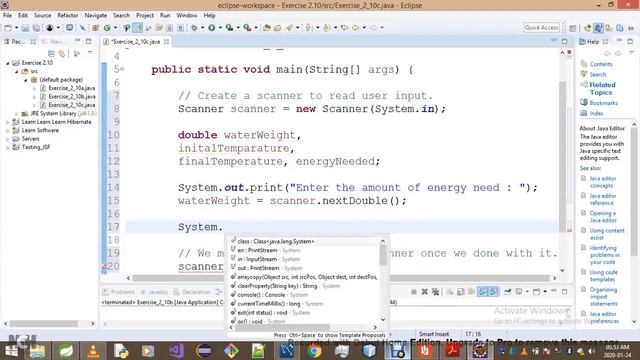Open Display Selected Console dropdown arrow
This screenshot has width=640, height=360.
527,291
